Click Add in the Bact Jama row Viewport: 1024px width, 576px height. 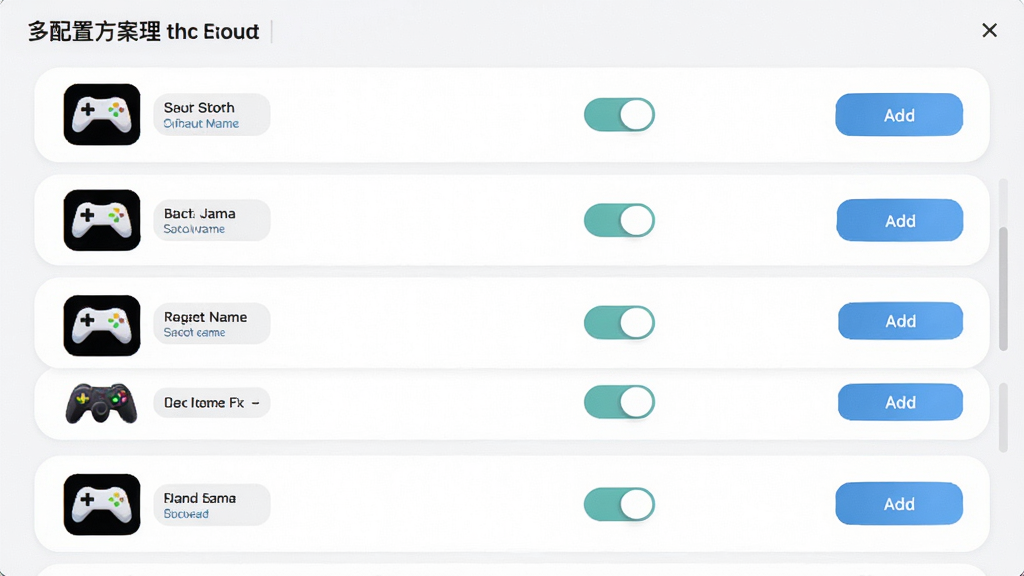click(900, 221)
